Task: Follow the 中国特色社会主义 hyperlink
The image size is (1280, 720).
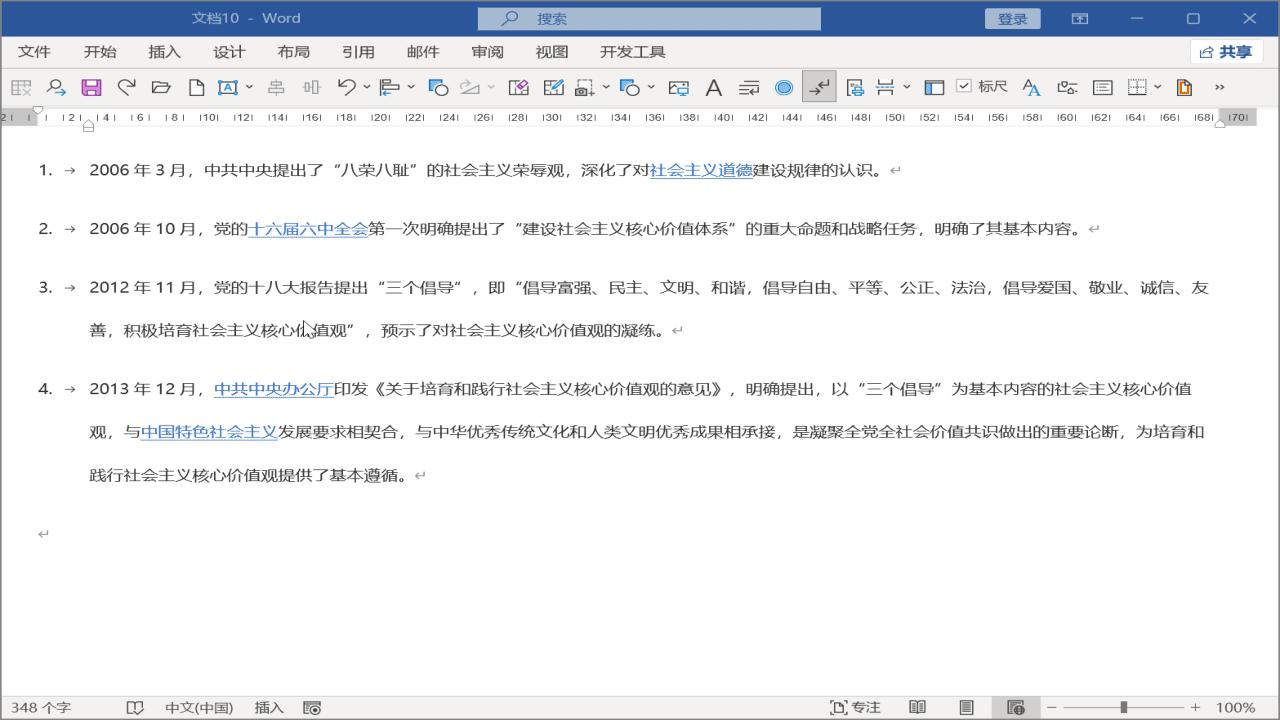Action: [209, 432]
